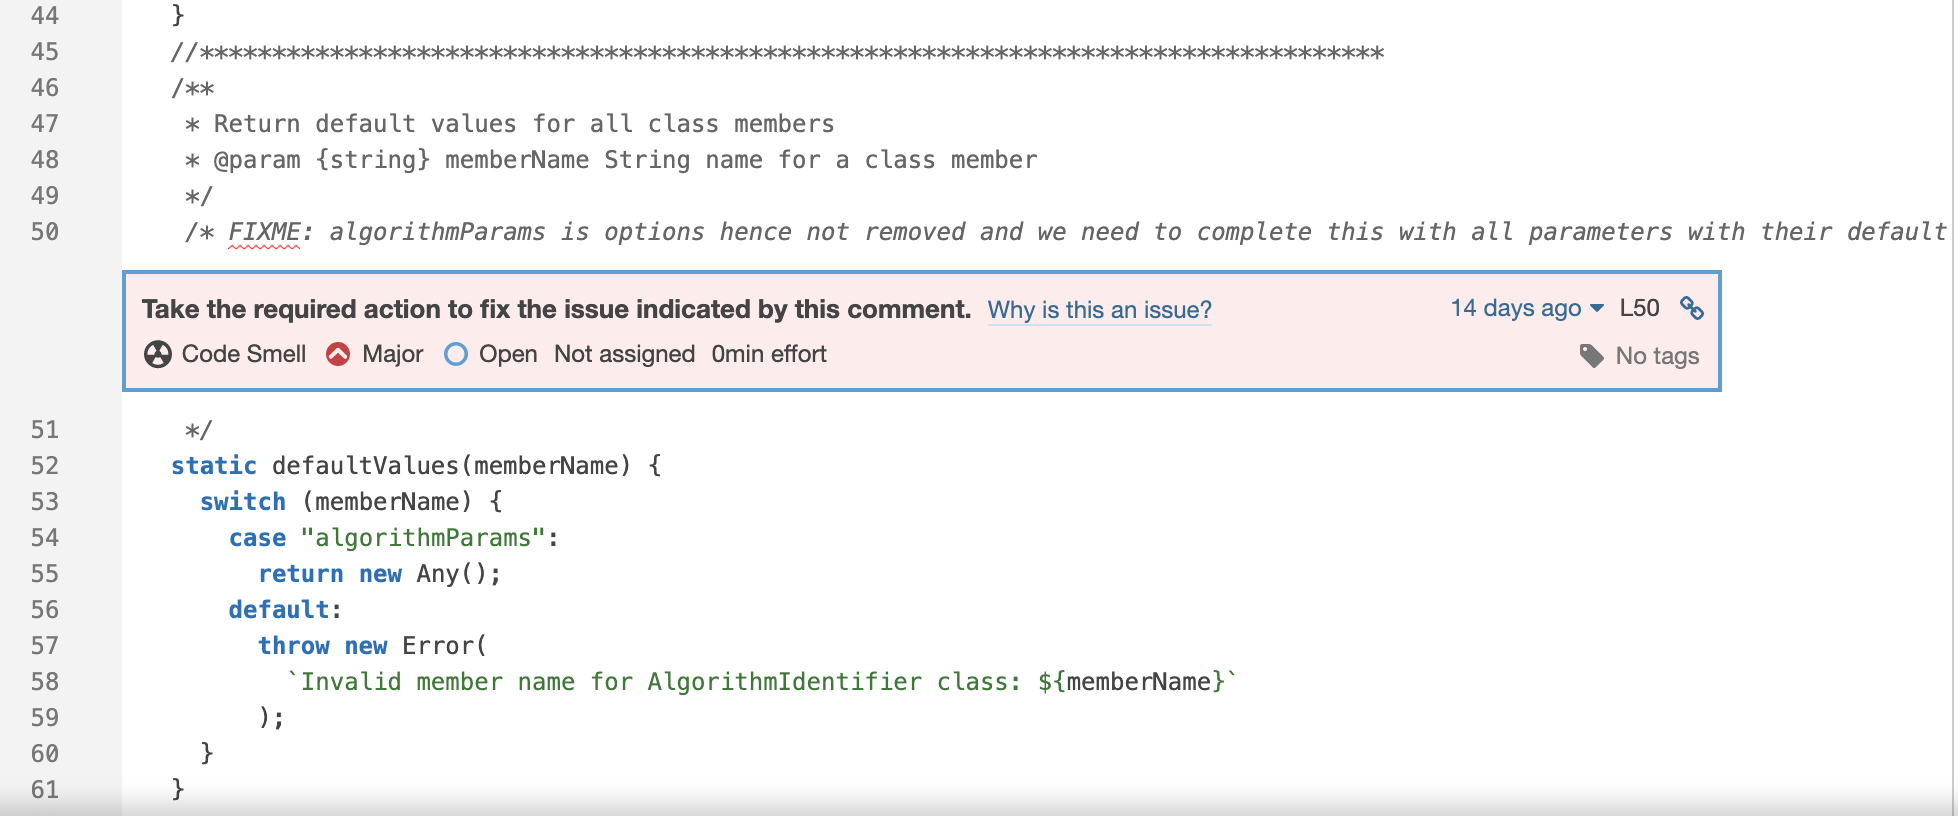Select line number 50 in the gutter
Image resolution: width=1958 pixels, height=816 pixels.
[46, 231]
